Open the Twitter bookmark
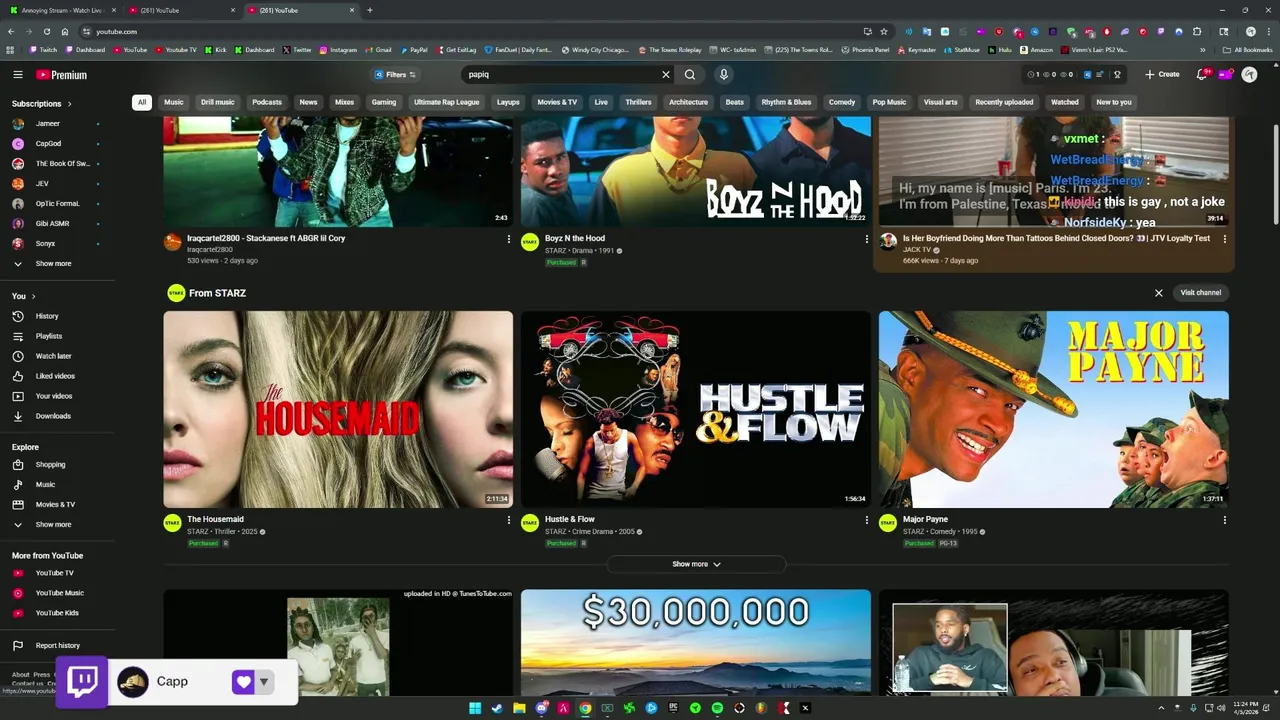The width and height of the screenshot is (1280, 720). (298, 49)
